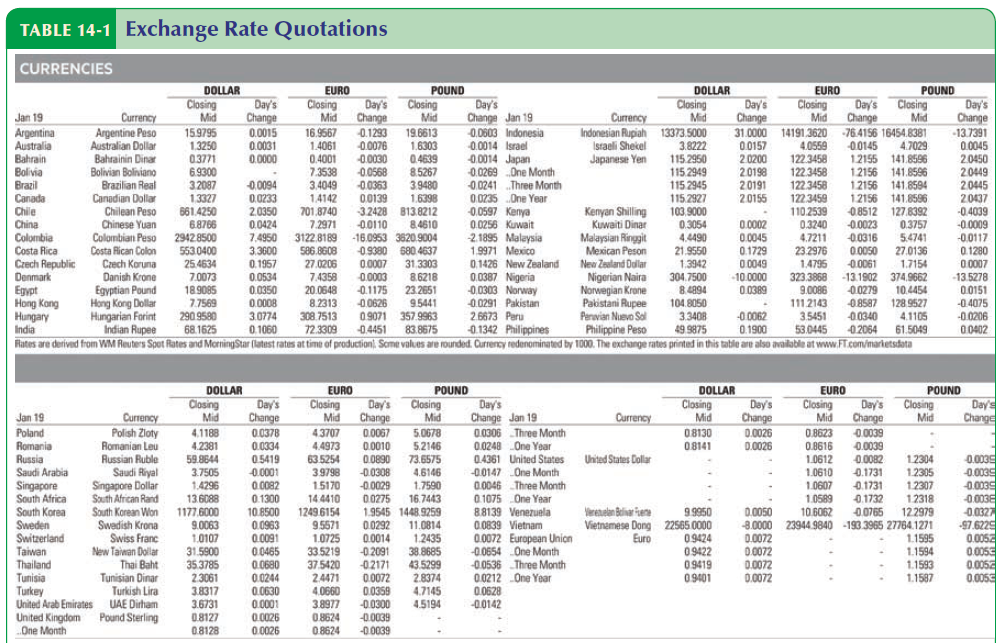Click the 'Rates are derived from WM Reuters' footnote
The width and height of the screenshot is (1007, 643).
tap(464, 344)
